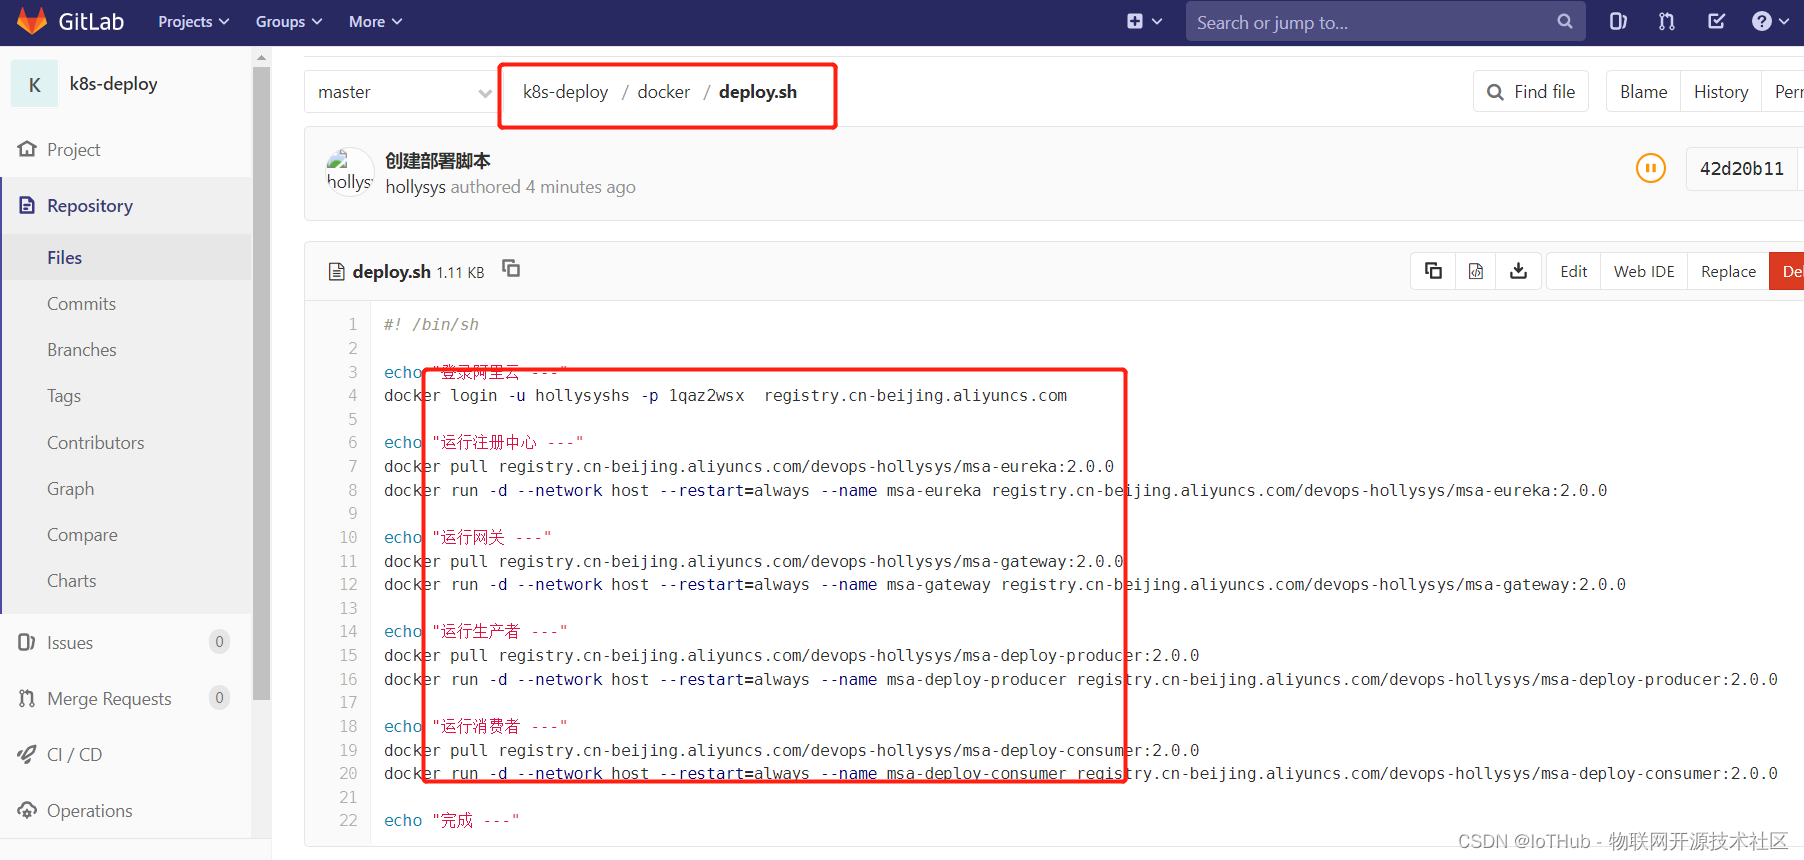This screenshot has height=860, width=1804.
Task: Open Charts in Repository submenu
Action: point(72,580)
